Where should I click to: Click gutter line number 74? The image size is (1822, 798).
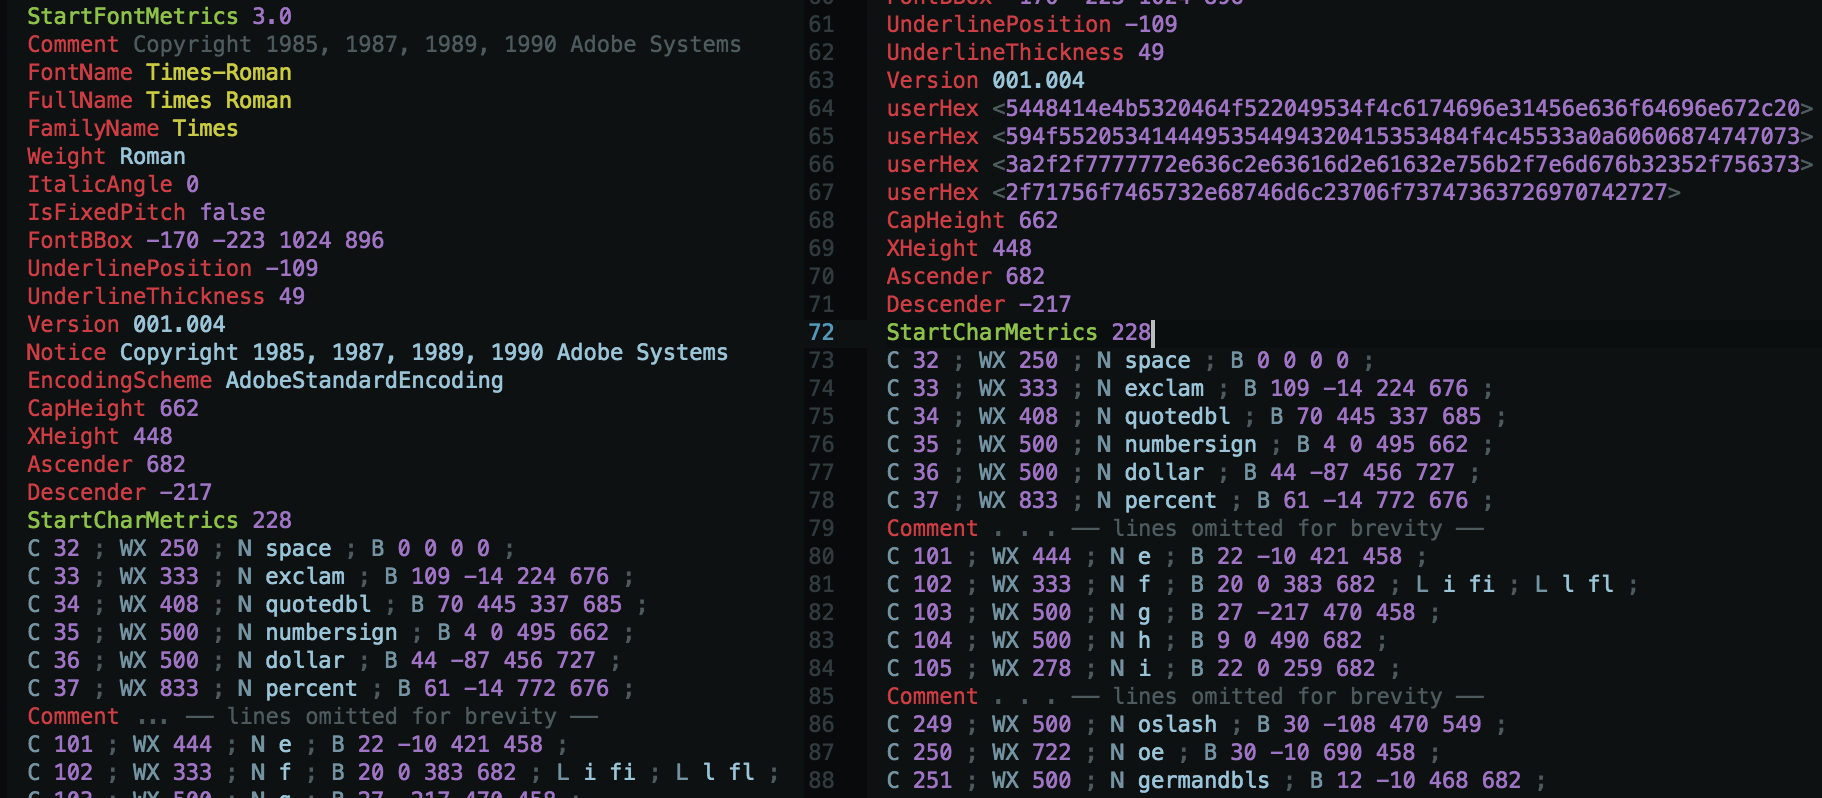point(821,388)
